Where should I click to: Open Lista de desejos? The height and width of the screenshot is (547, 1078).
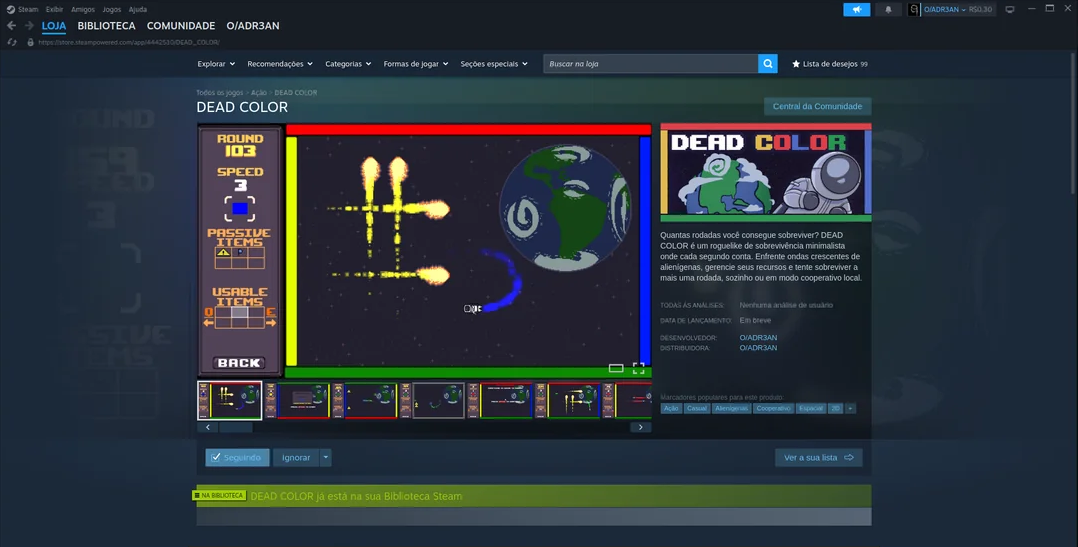[x=830, y=64]
